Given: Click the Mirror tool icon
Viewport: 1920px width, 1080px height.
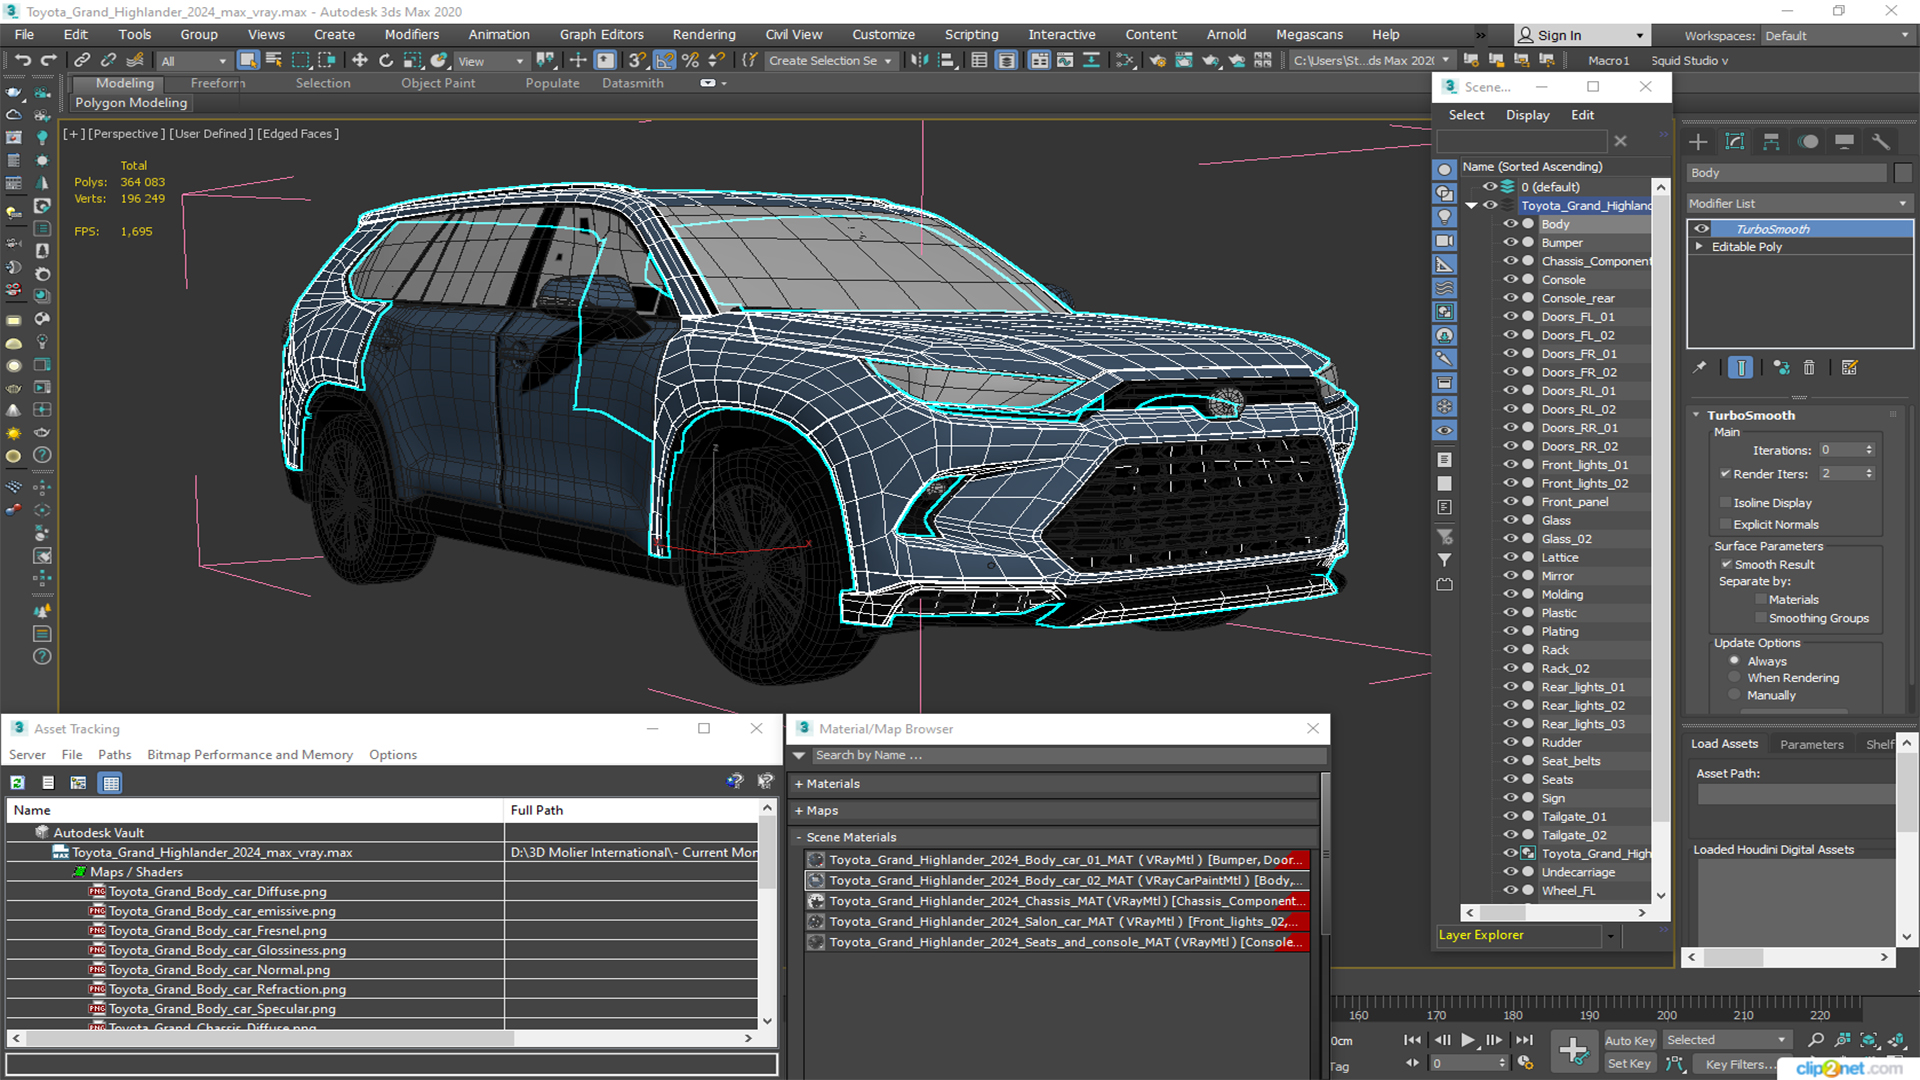Looking at the screenshot, I should [919, 60].
